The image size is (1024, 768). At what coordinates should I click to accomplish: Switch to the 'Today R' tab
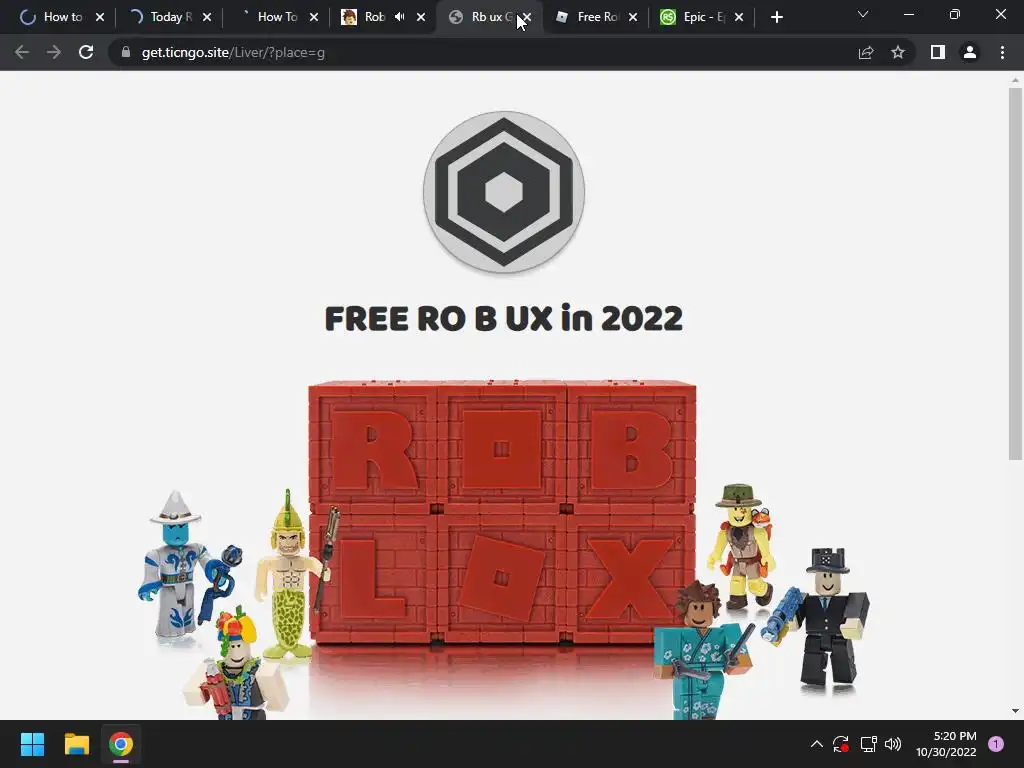tap(163, 17)
